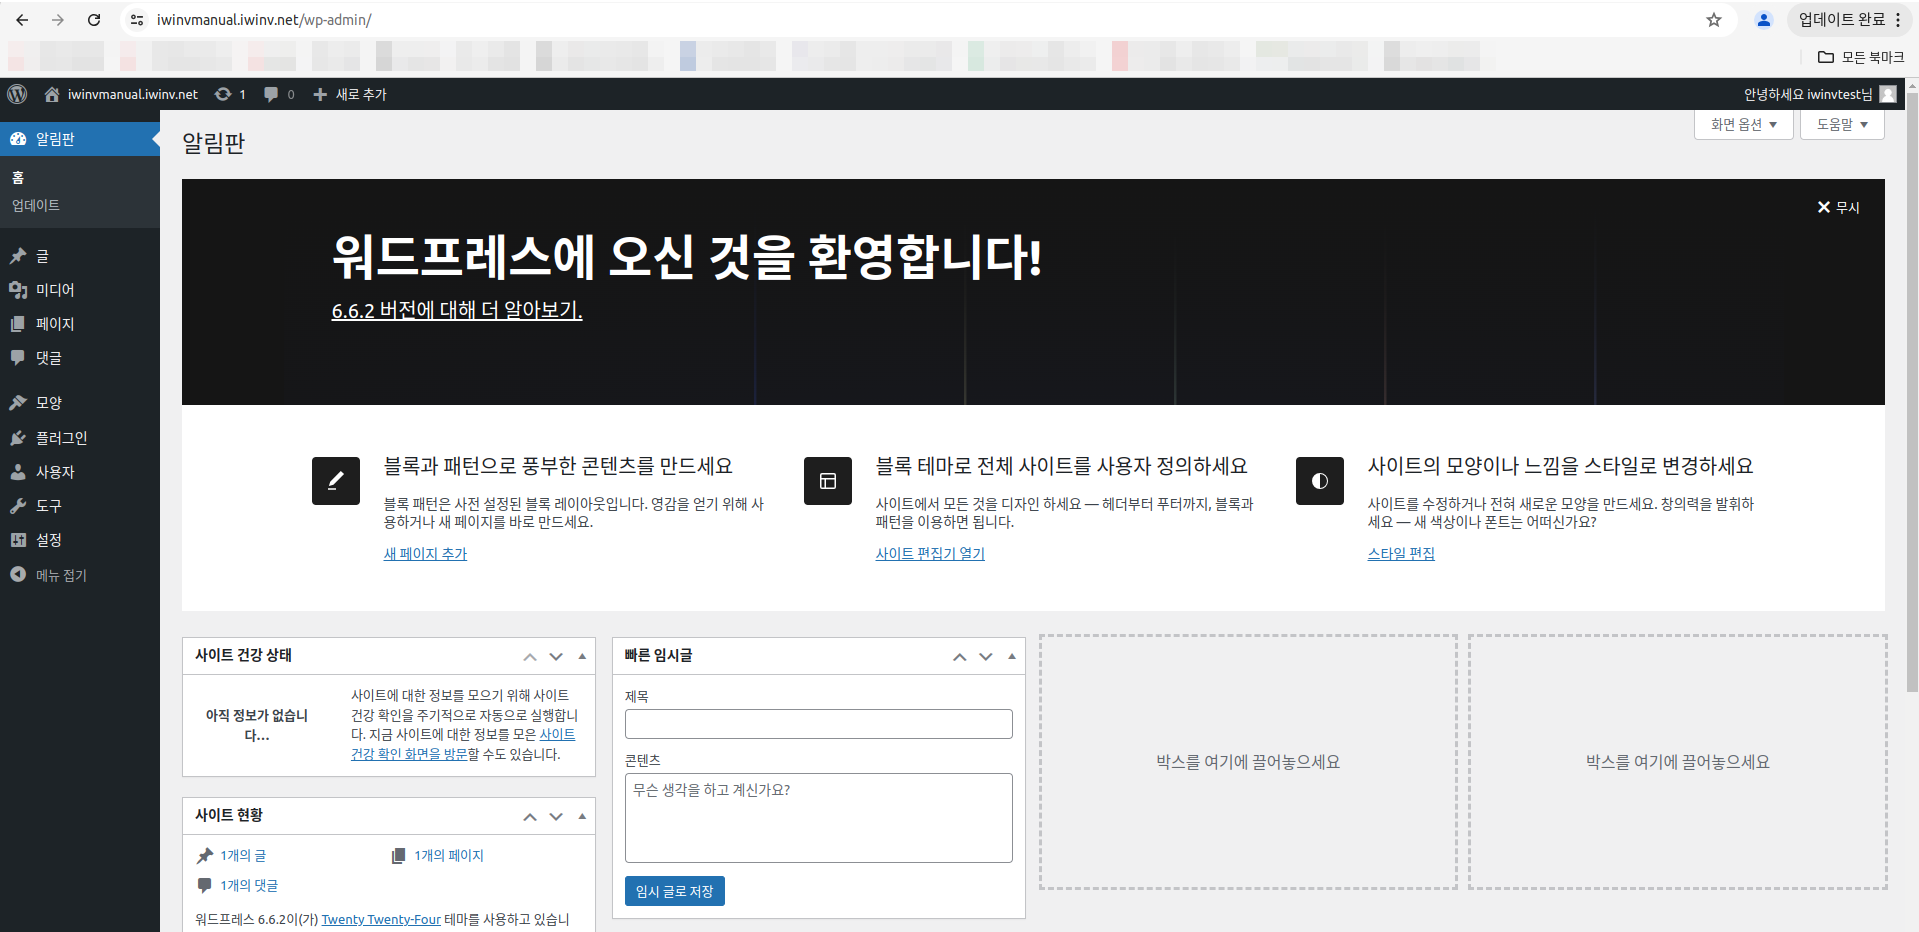Reload page with browser refresh icon
Viewport: 1919px width, 932px height.
94,20
